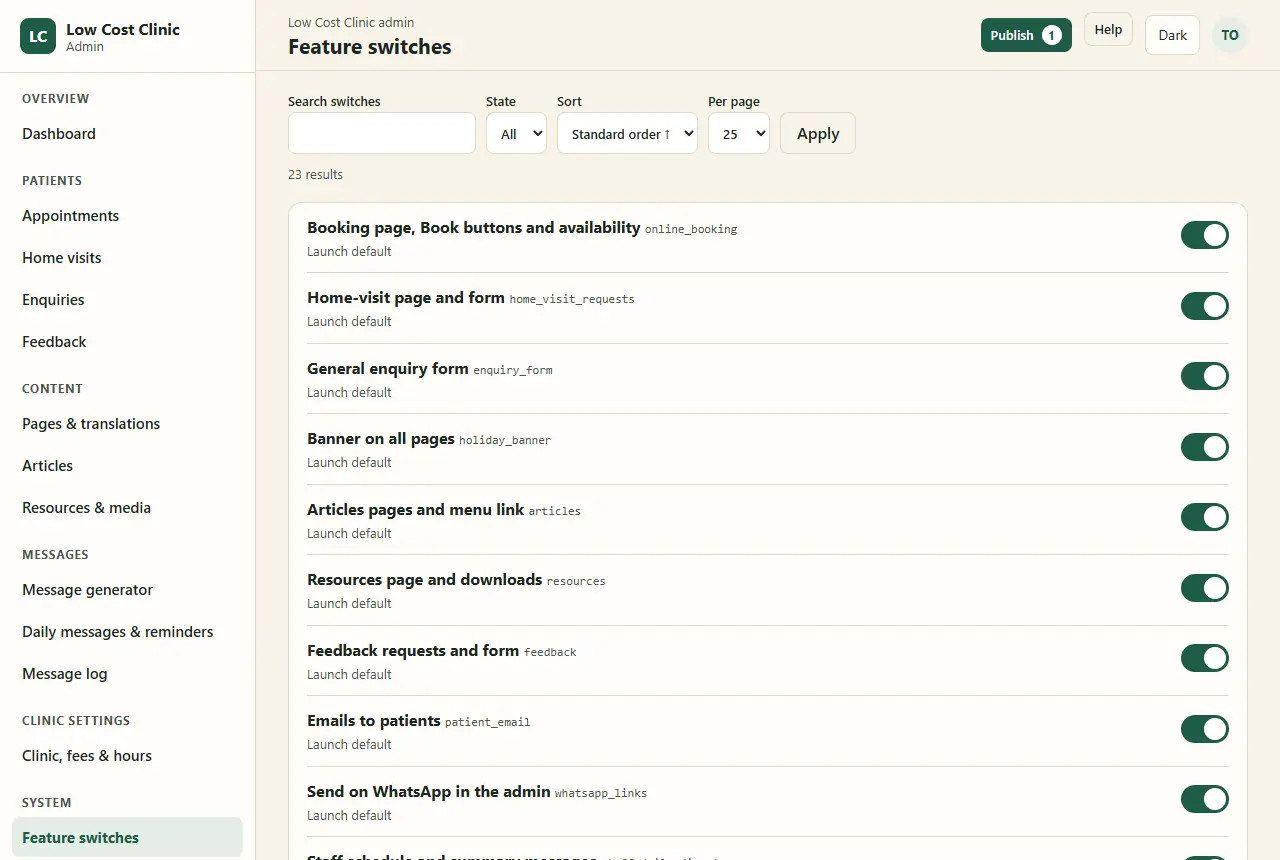Click the 'Emails to patients' row title
The height and width of the screenshot is (860, 1280).
pos(374,721)
